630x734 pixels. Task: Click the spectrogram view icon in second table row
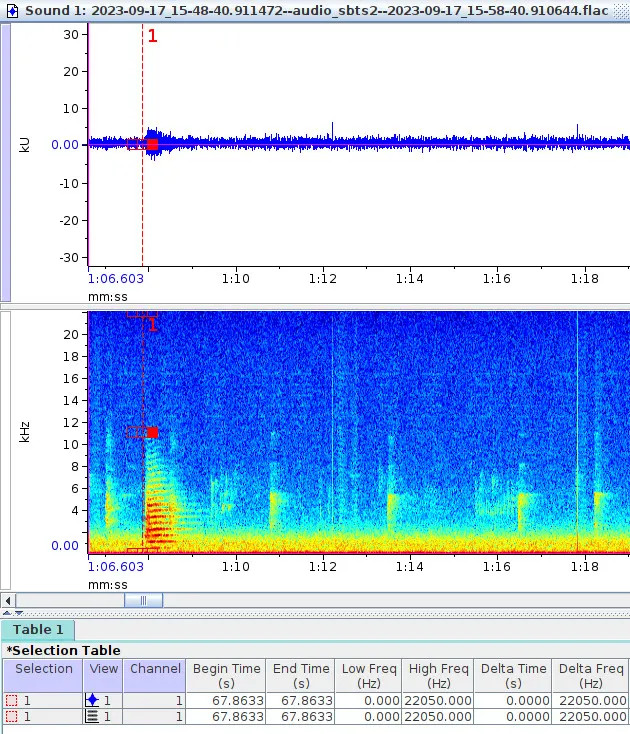93,717
